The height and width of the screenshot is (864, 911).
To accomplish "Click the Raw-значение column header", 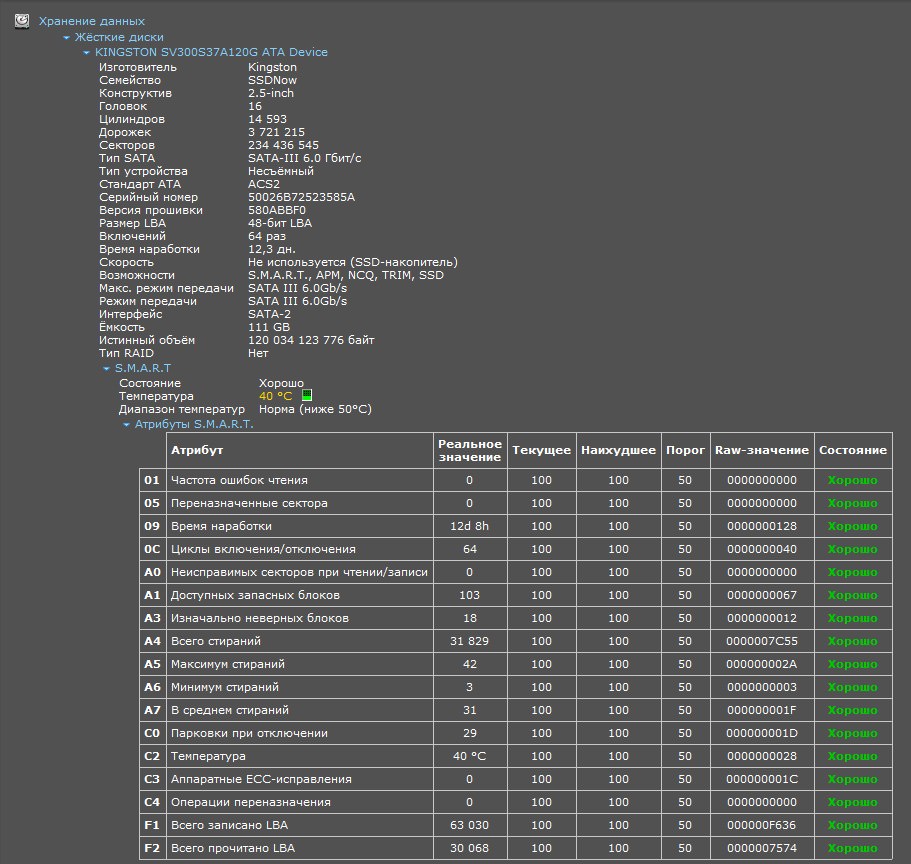I will [762, 450].
